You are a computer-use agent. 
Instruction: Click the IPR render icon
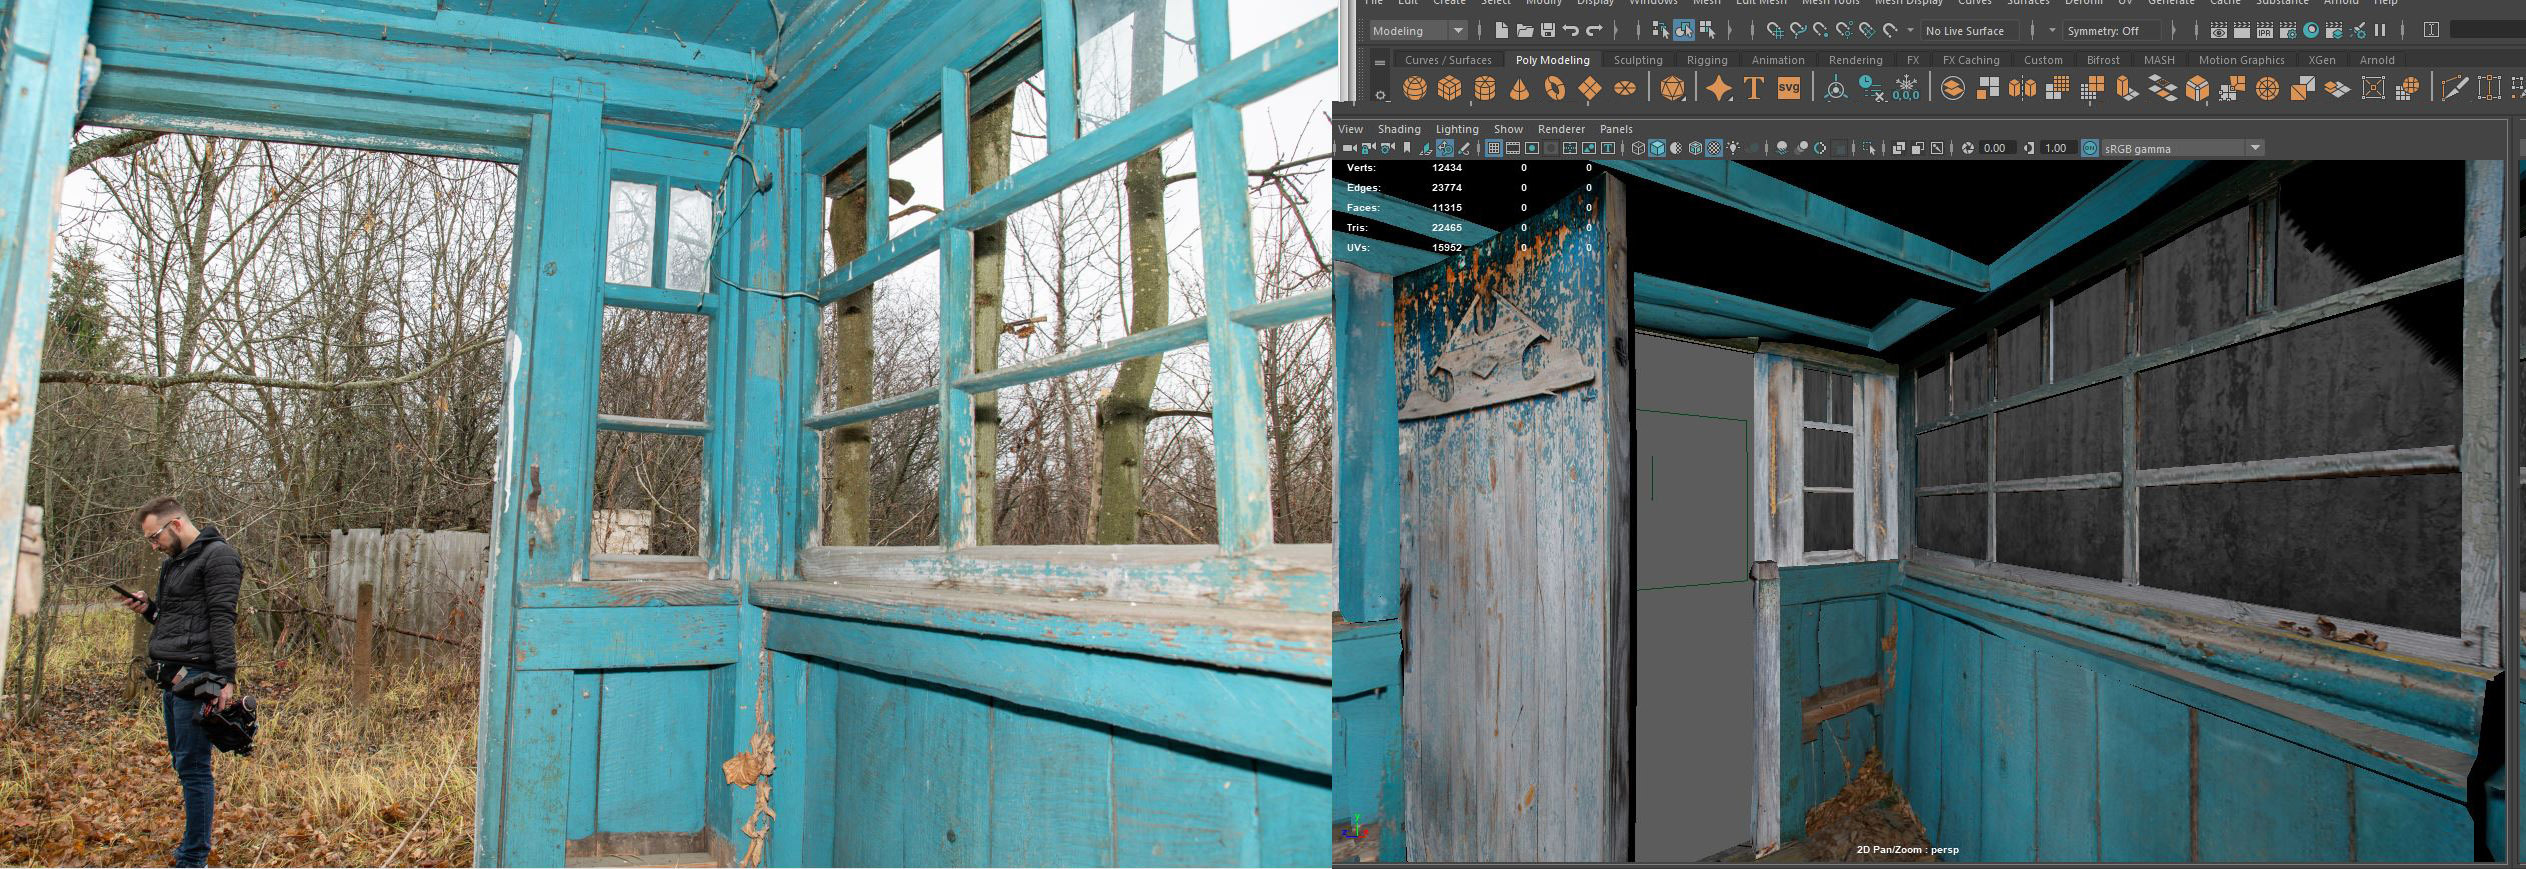coord(2265,30)
